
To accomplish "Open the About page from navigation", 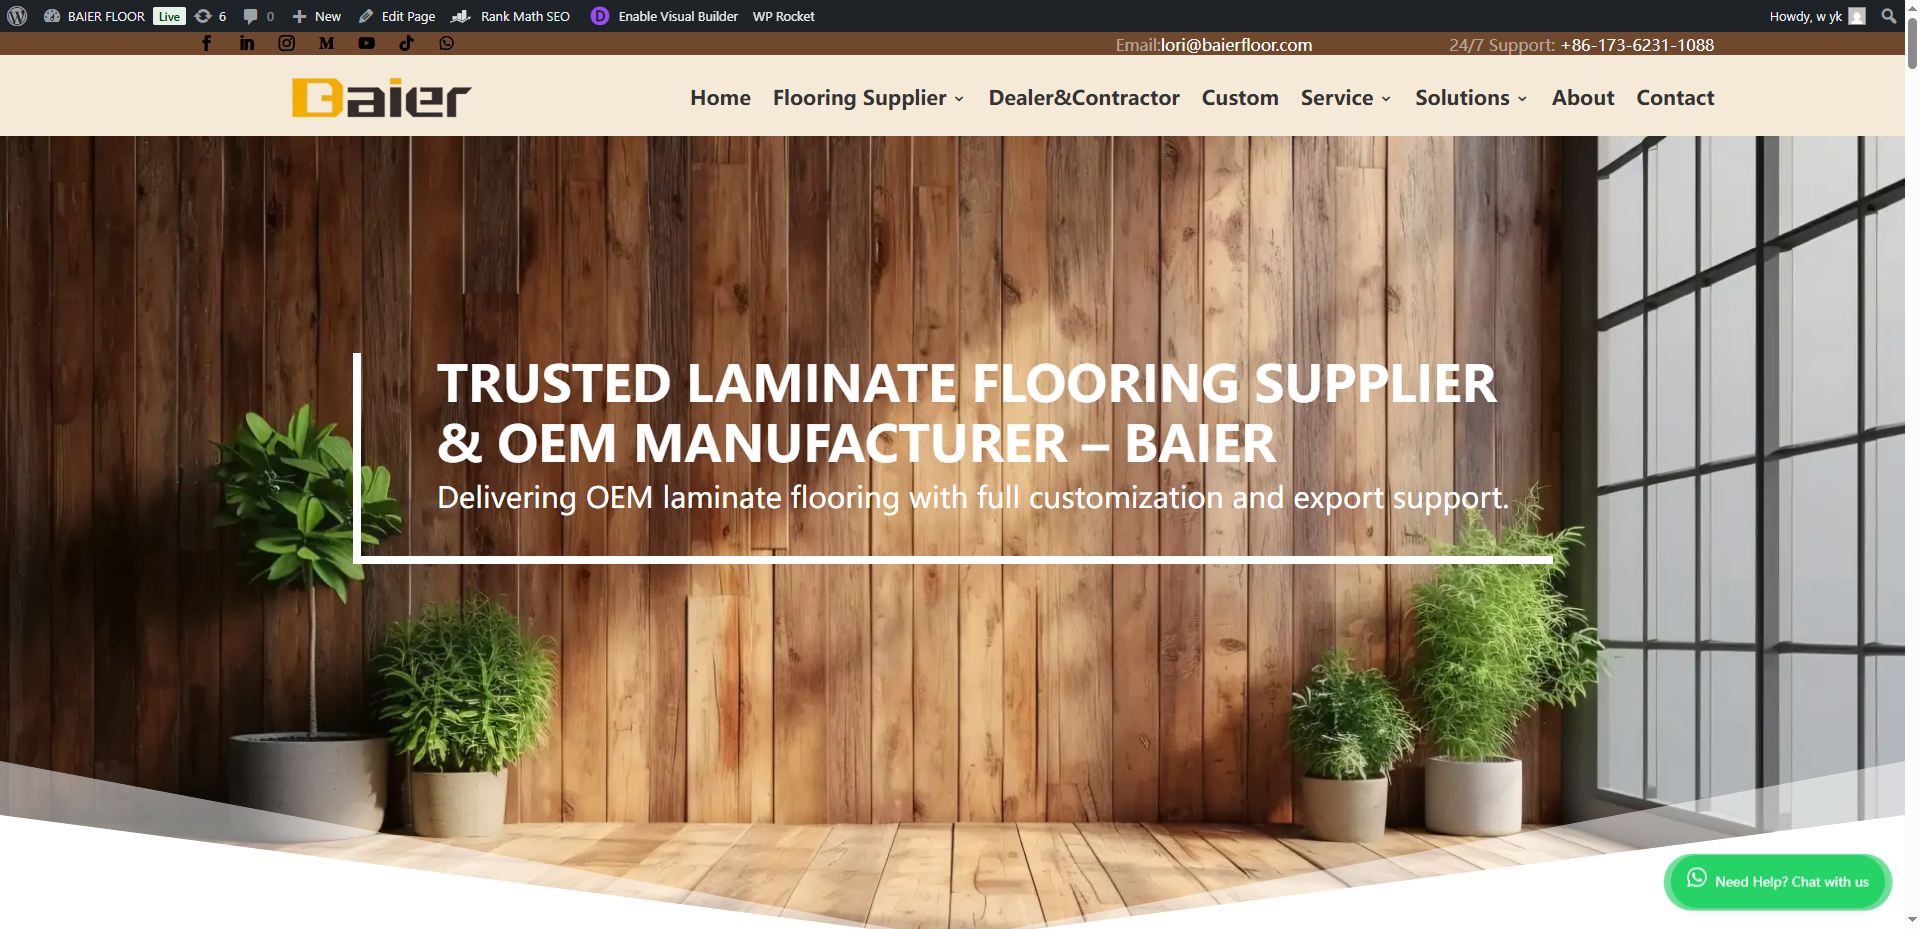I will [1583, 98].
